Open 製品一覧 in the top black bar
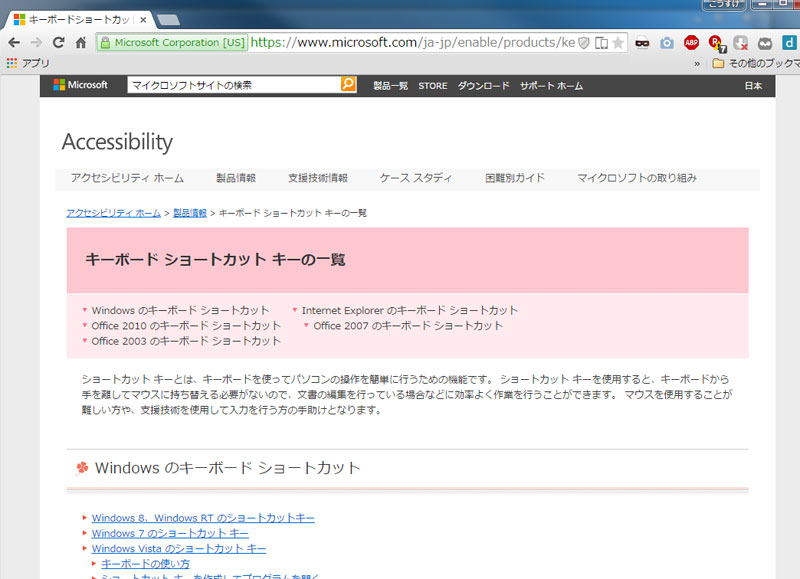800x579 pixels. 390,86
